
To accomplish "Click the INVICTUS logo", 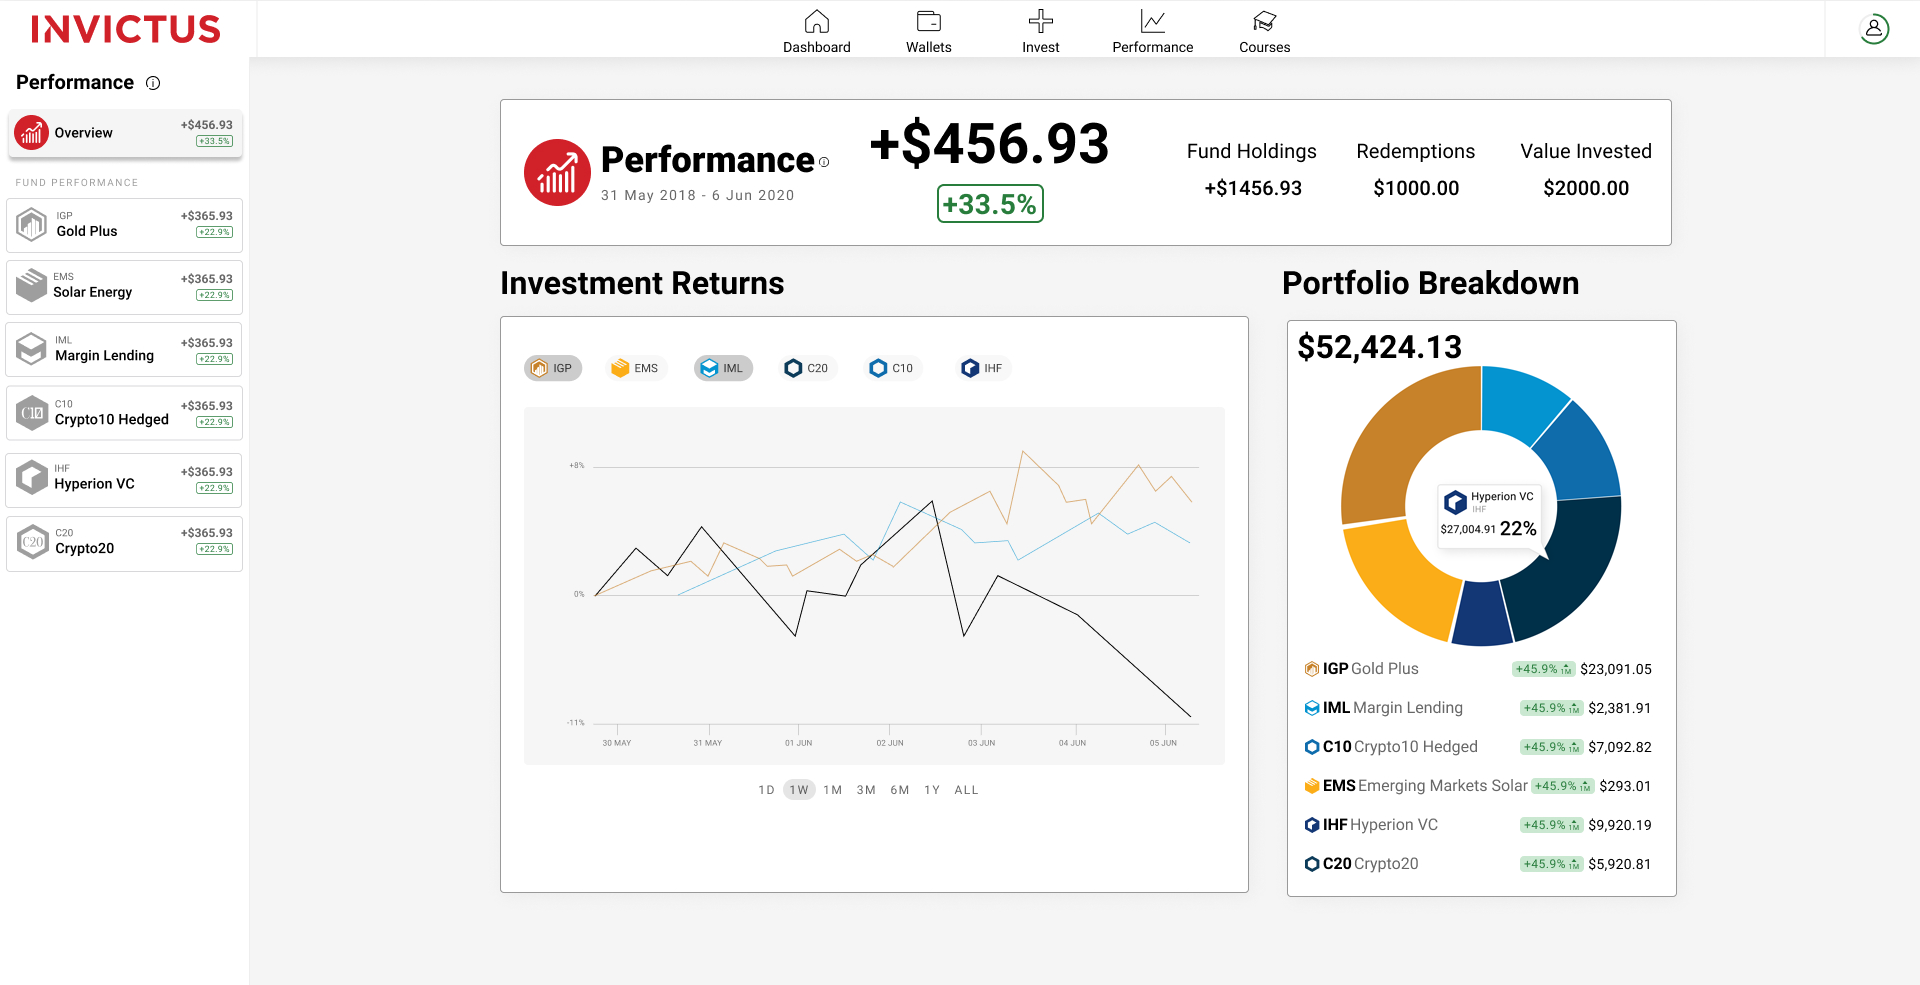I will pyautogui.click(x=125, y=29).
